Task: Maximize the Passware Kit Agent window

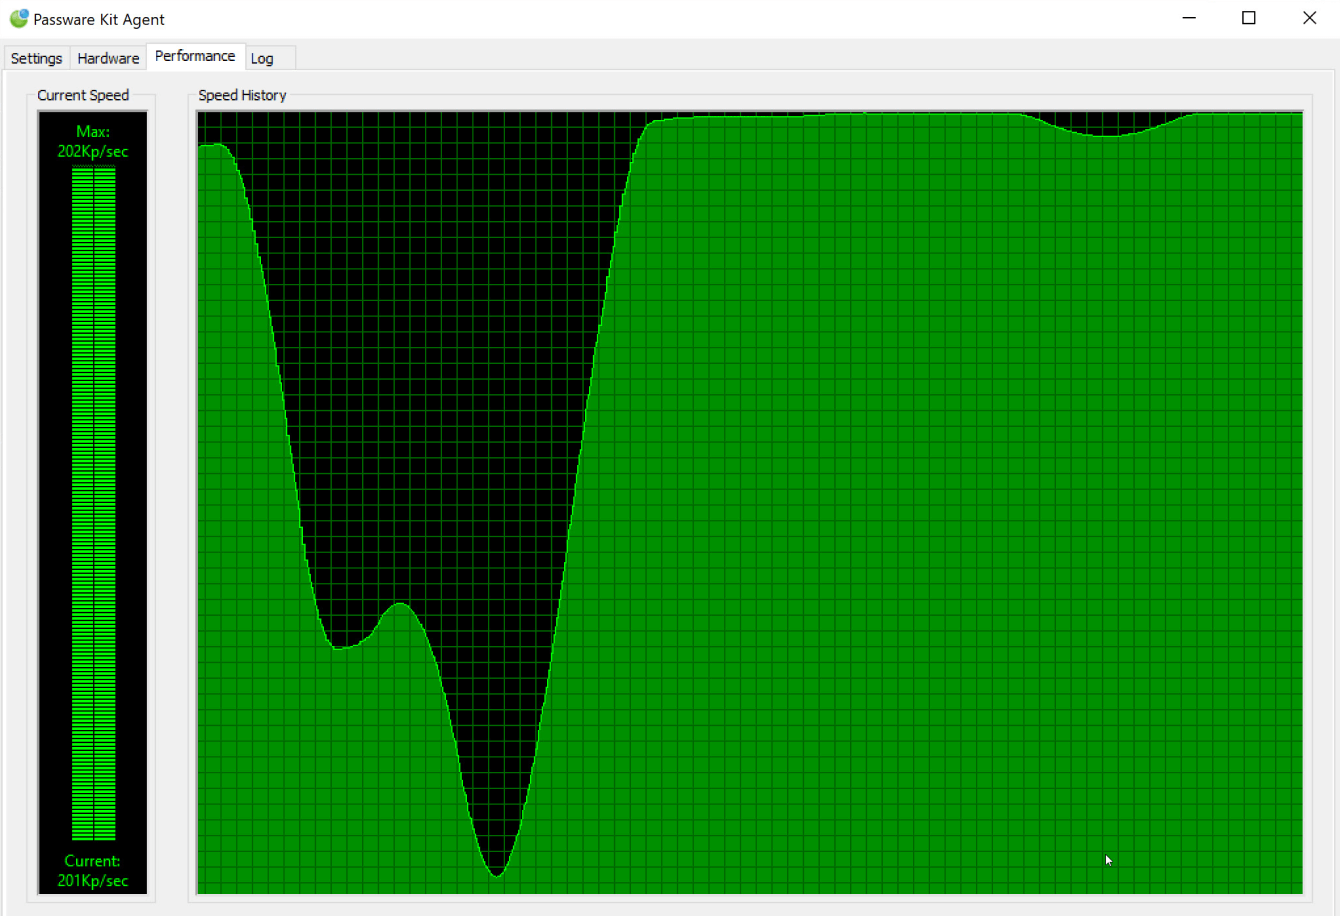Action: [1249, 18]
